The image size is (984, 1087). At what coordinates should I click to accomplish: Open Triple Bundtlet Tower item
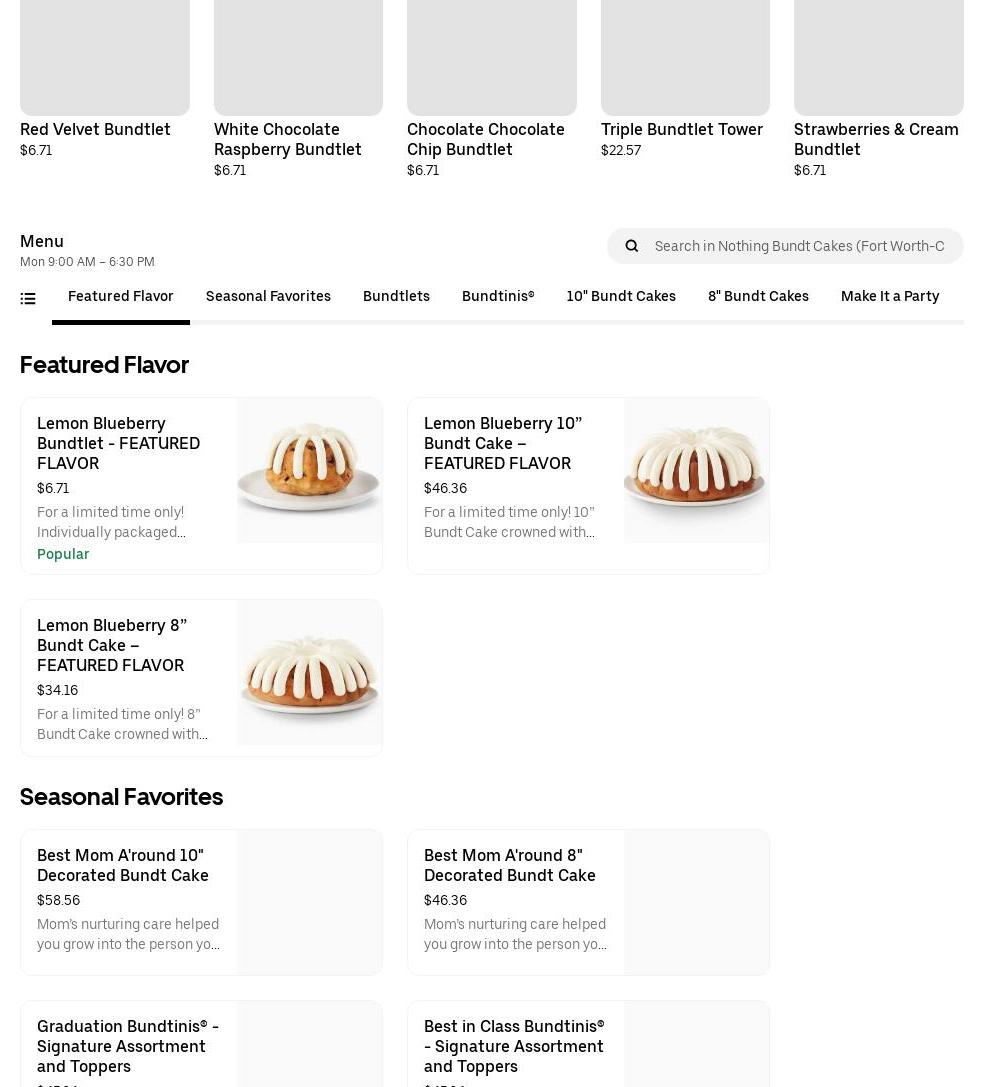point(681,129)
